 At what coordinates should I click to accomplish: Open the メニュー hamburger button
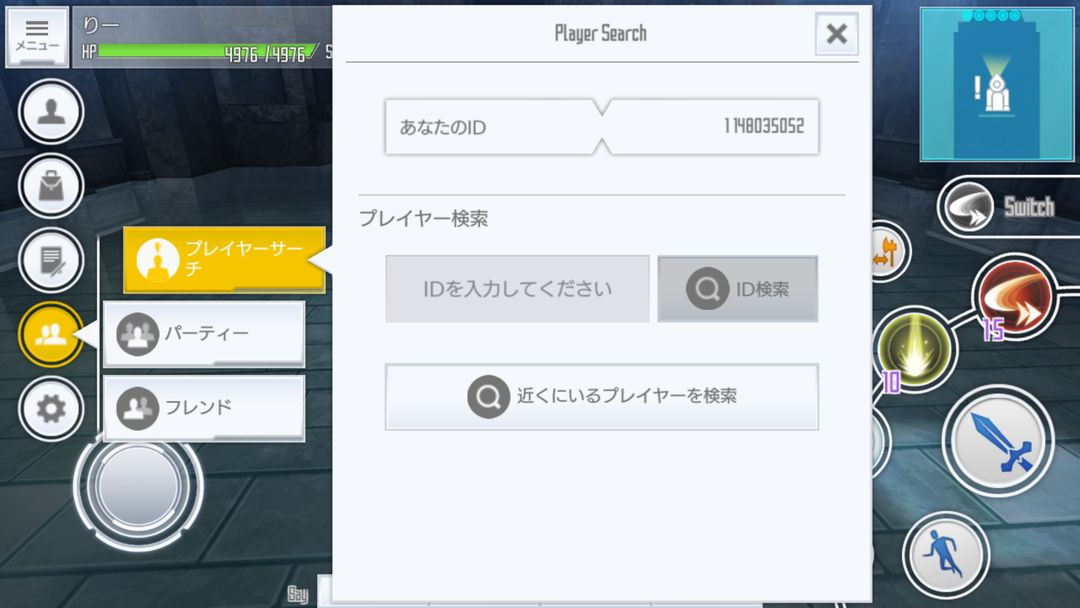(x=37, y=35)
